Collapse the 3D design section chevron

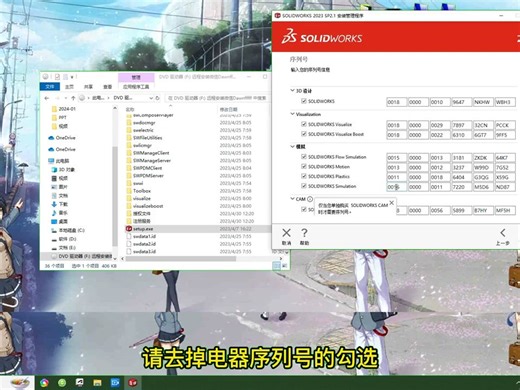click(292, 91)
